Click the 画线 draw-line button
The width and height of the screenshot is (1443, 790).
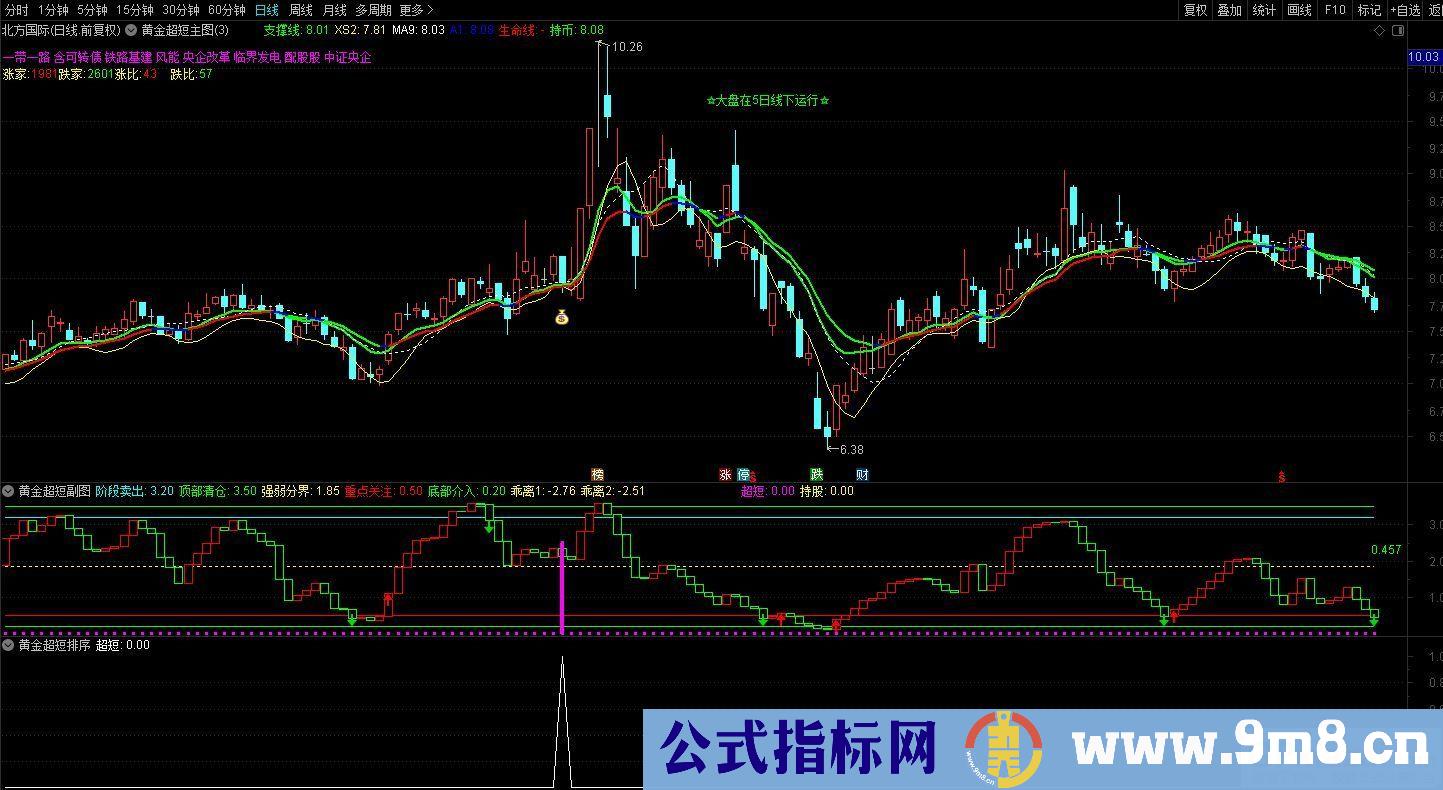(x=1299, y=10)
